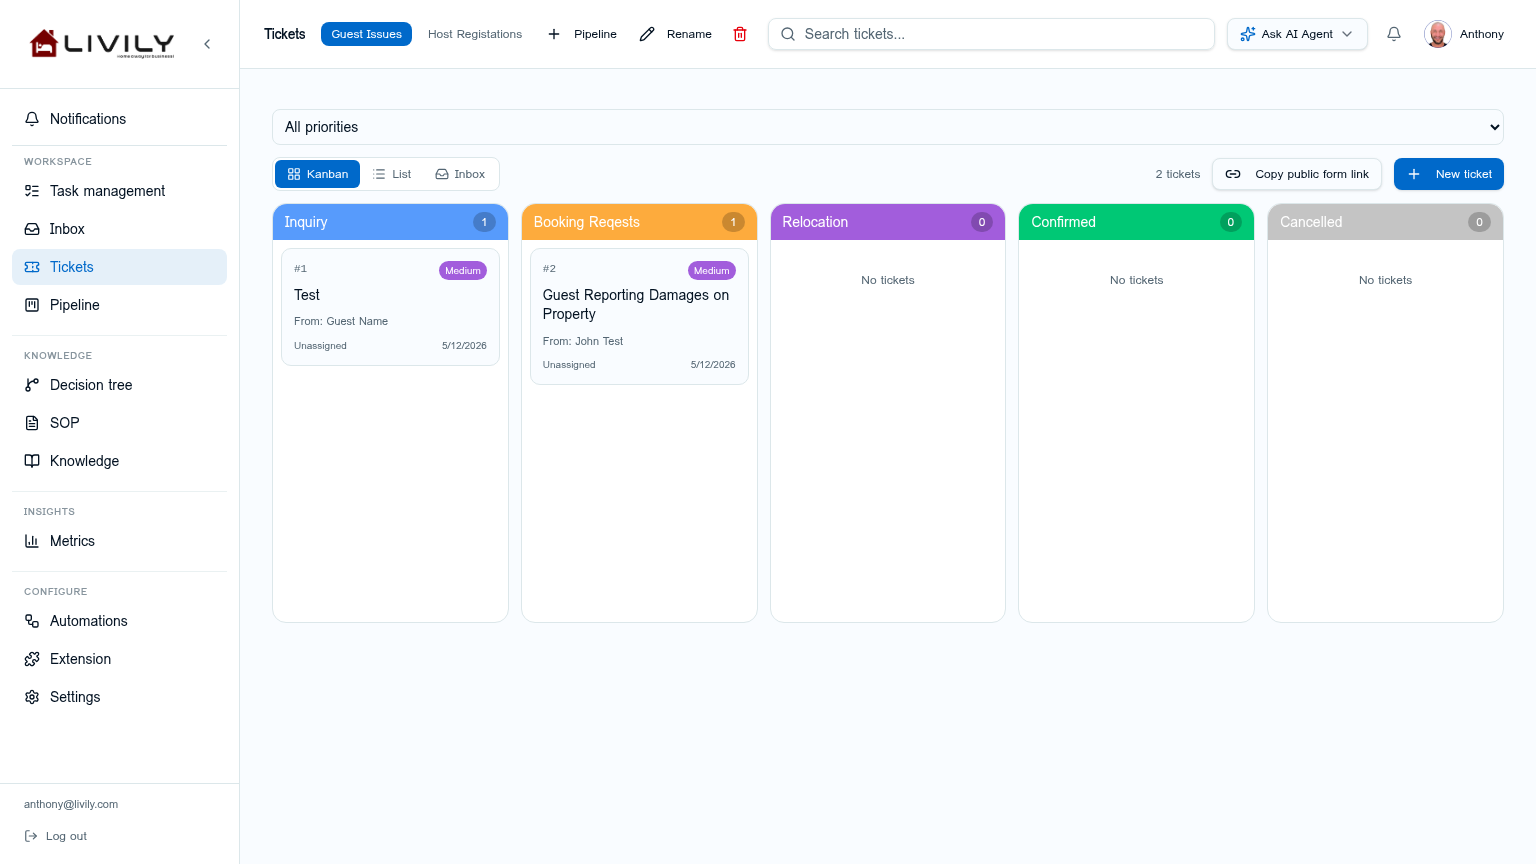This screenshot has width=1536, height=864.
Task: Open Pipeline in the sidebar
Action: tap(119, 305)
